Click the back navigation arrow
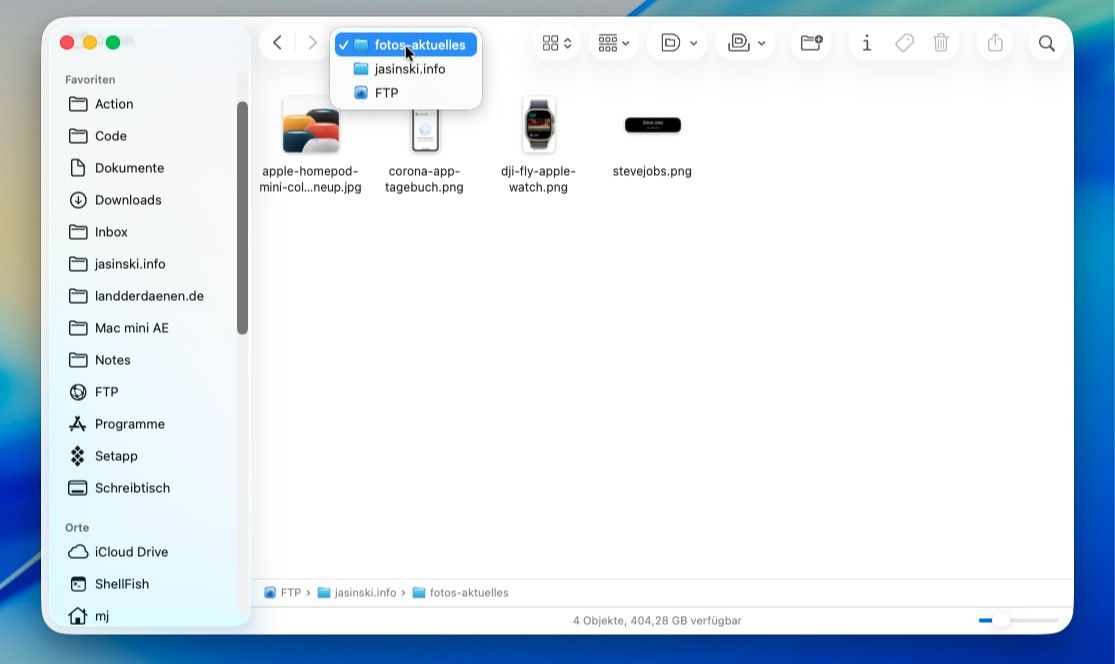The image size is (1115, 664). (277, 43)
